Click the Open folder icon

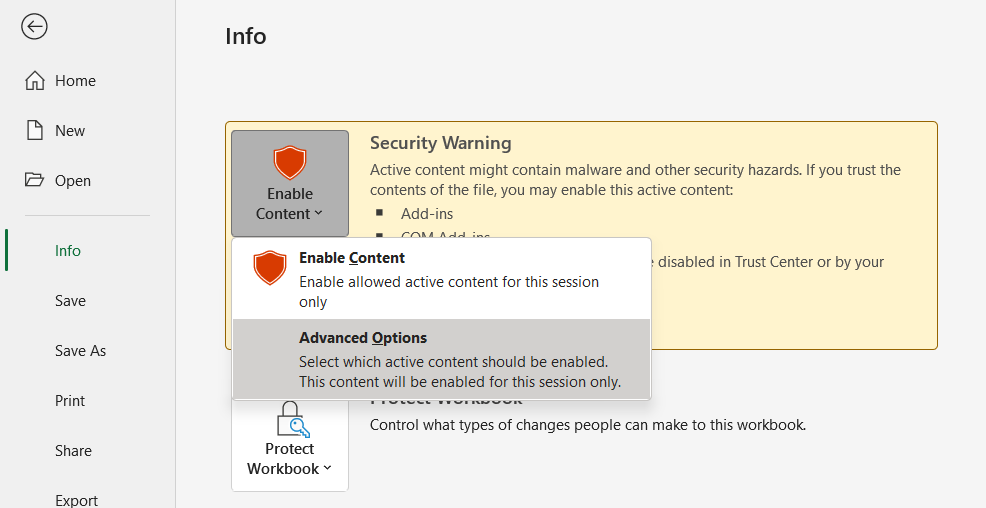point(35,181)
